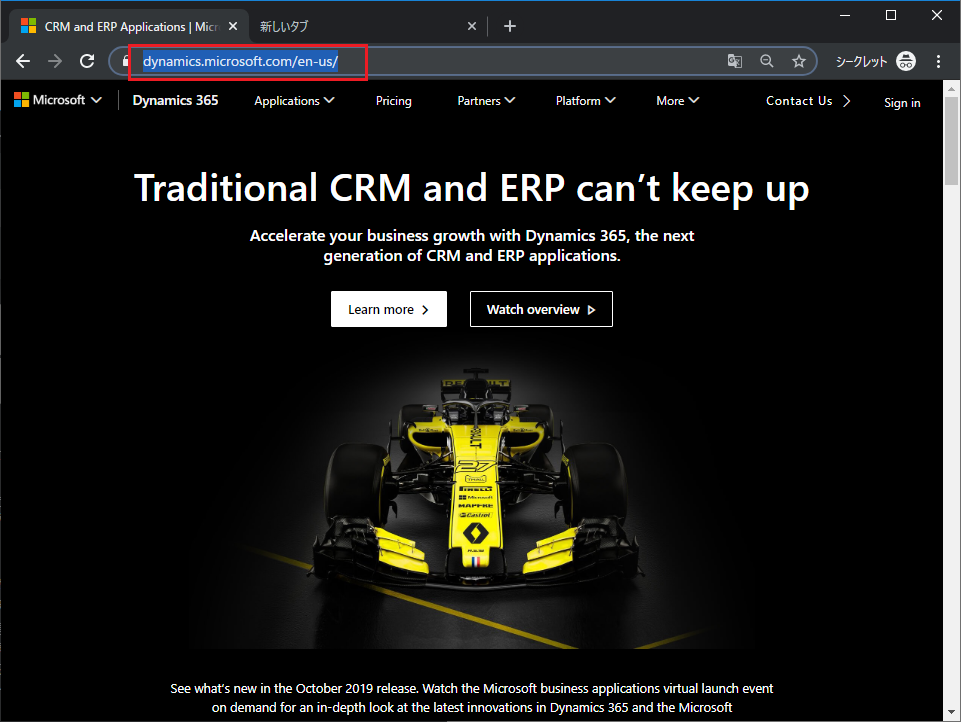Open the translate page icon
The image size is (961, 722).
(x=734, y=61)
